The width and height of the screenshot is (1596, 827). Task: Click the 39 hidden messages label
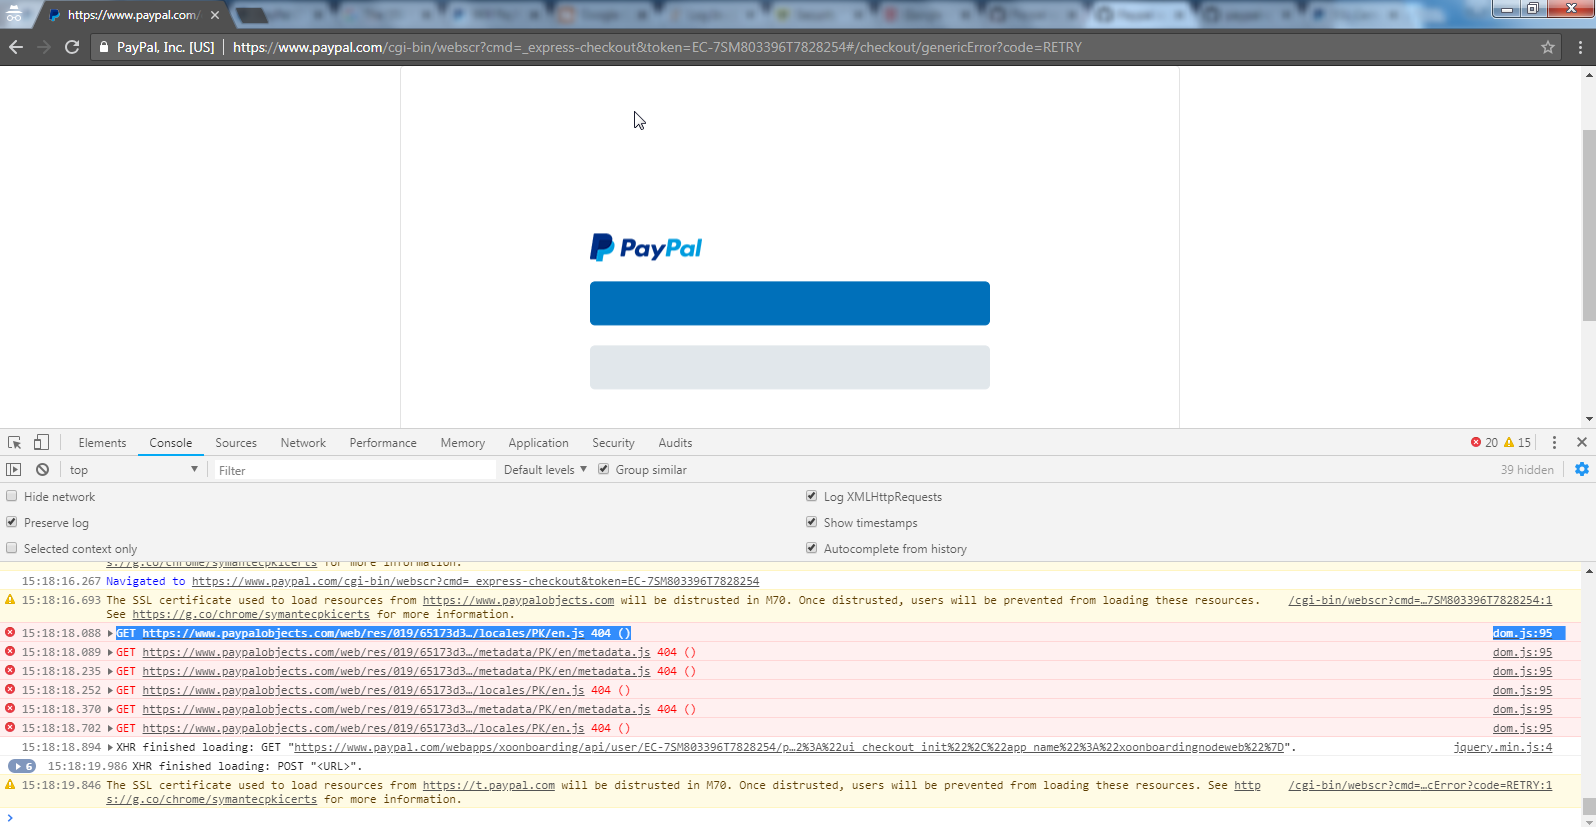click(x=1527, y=469)
